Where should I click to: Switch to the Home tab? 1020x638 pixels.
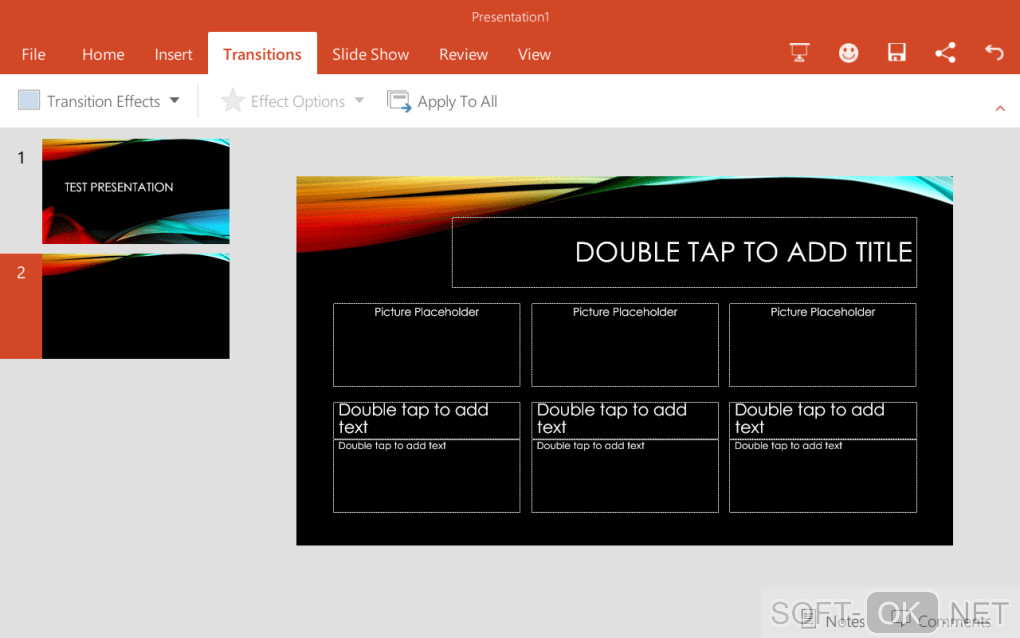click(x=103, y=55)
